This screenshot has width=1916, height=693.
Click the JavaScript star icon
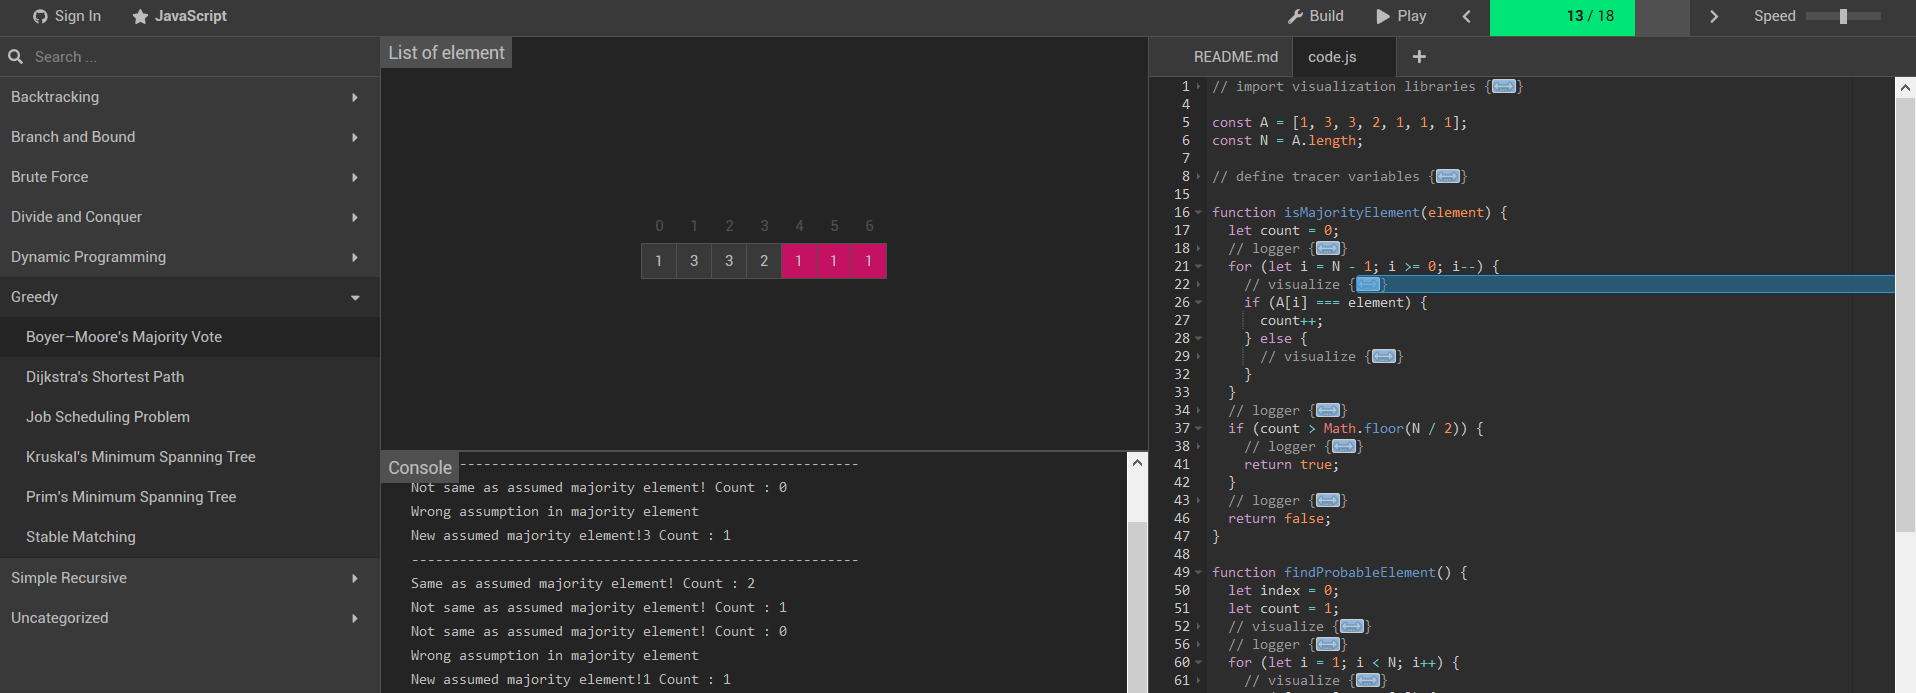(x=140, y=16)
